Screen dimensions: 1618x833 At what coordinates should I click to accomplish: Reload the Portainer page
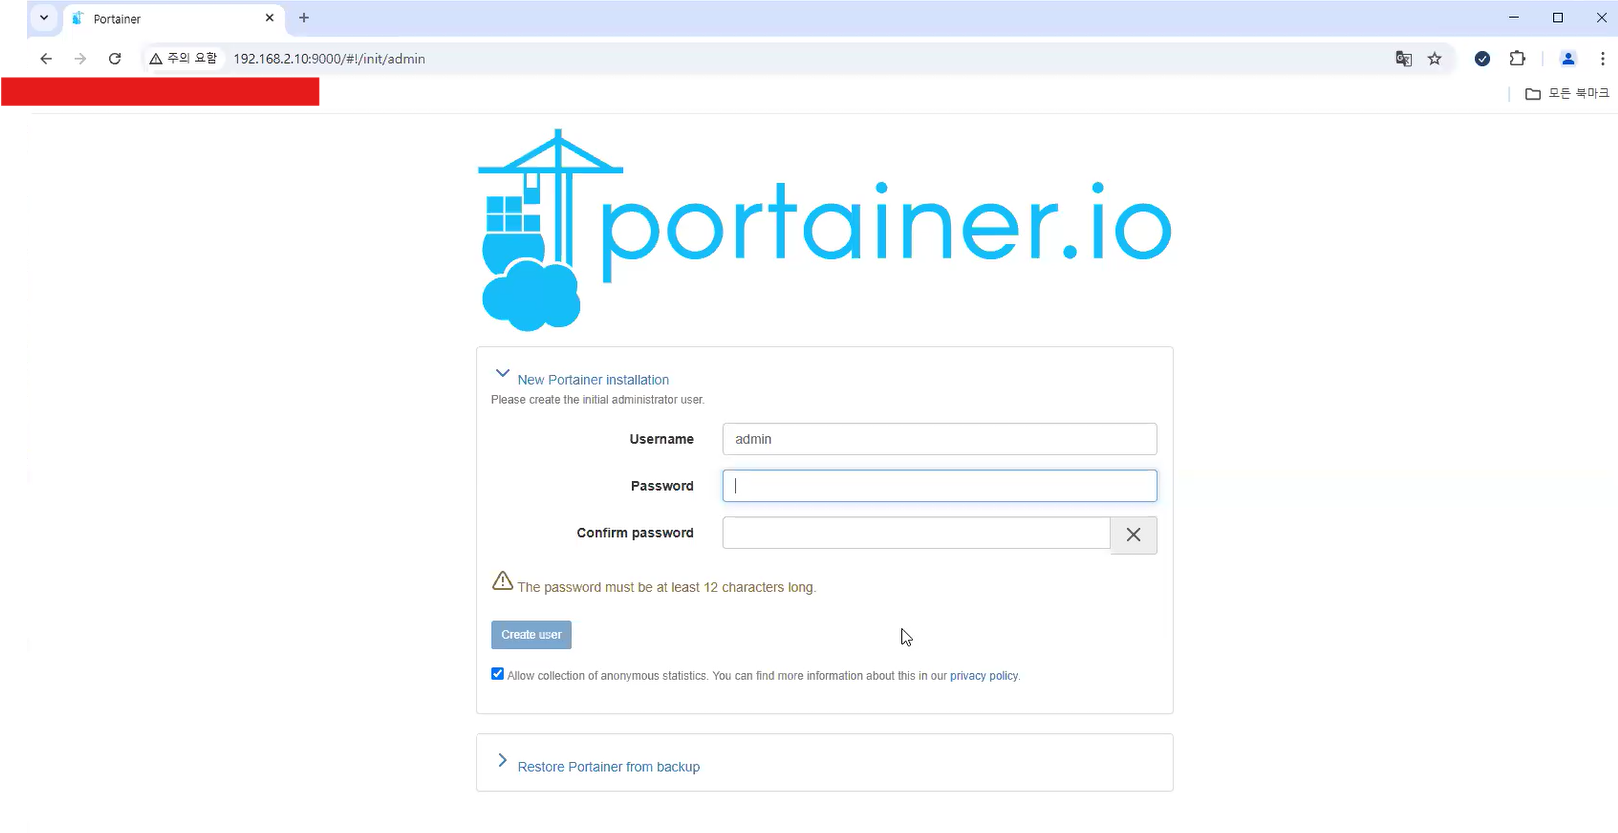tap(115, 59)
